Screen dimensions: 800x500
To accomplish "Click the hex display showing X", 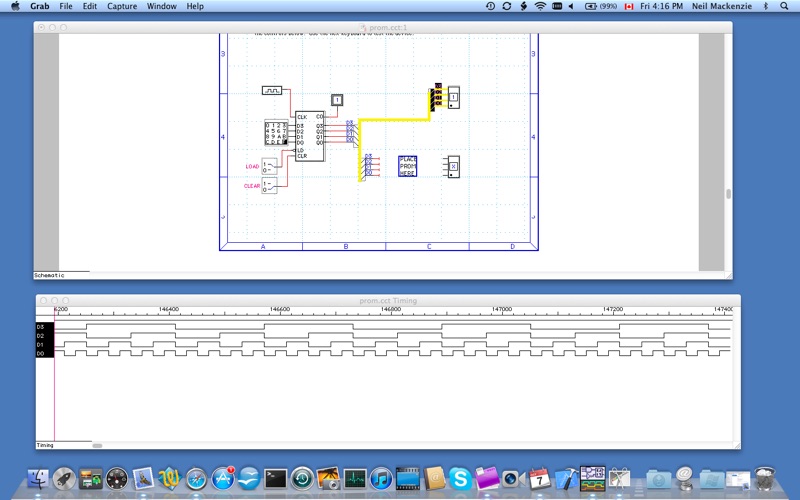I will click(x=454, y=167).
